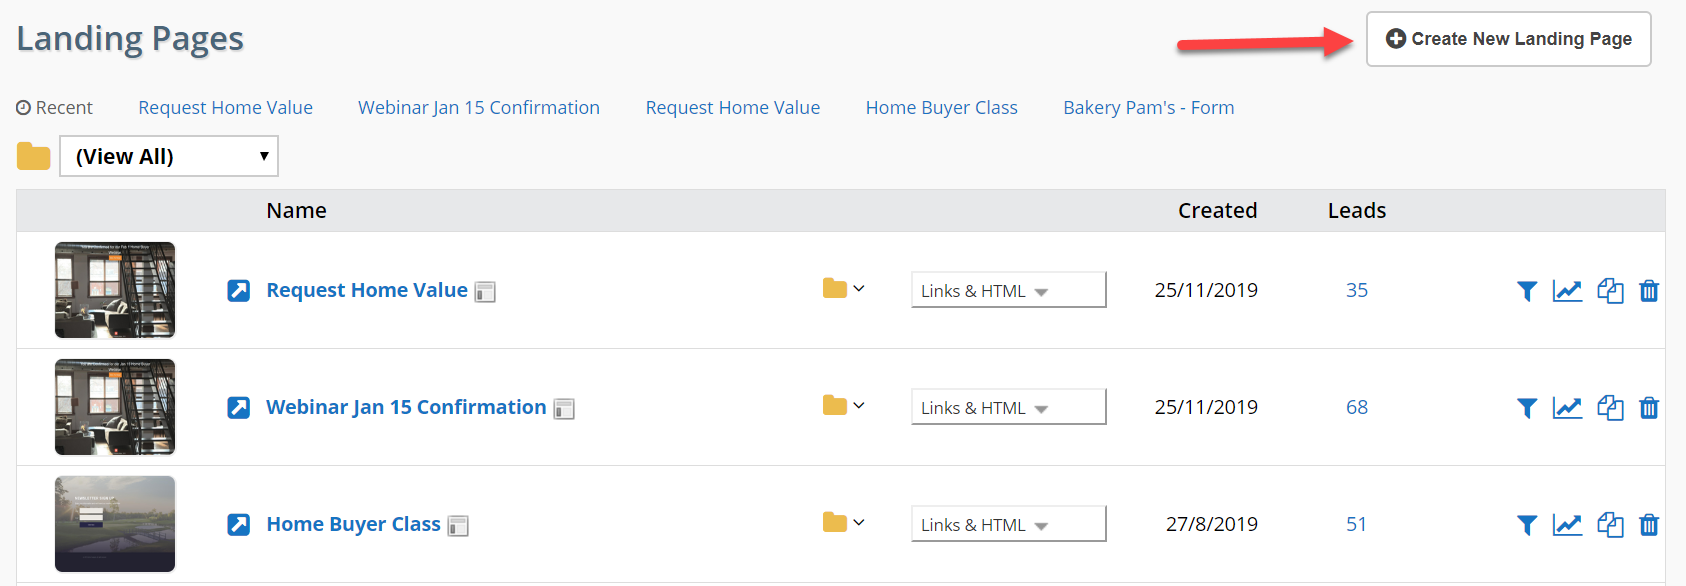Open the View All folder dropdown
Screen dimensions: 1686x586
point(168,156)
